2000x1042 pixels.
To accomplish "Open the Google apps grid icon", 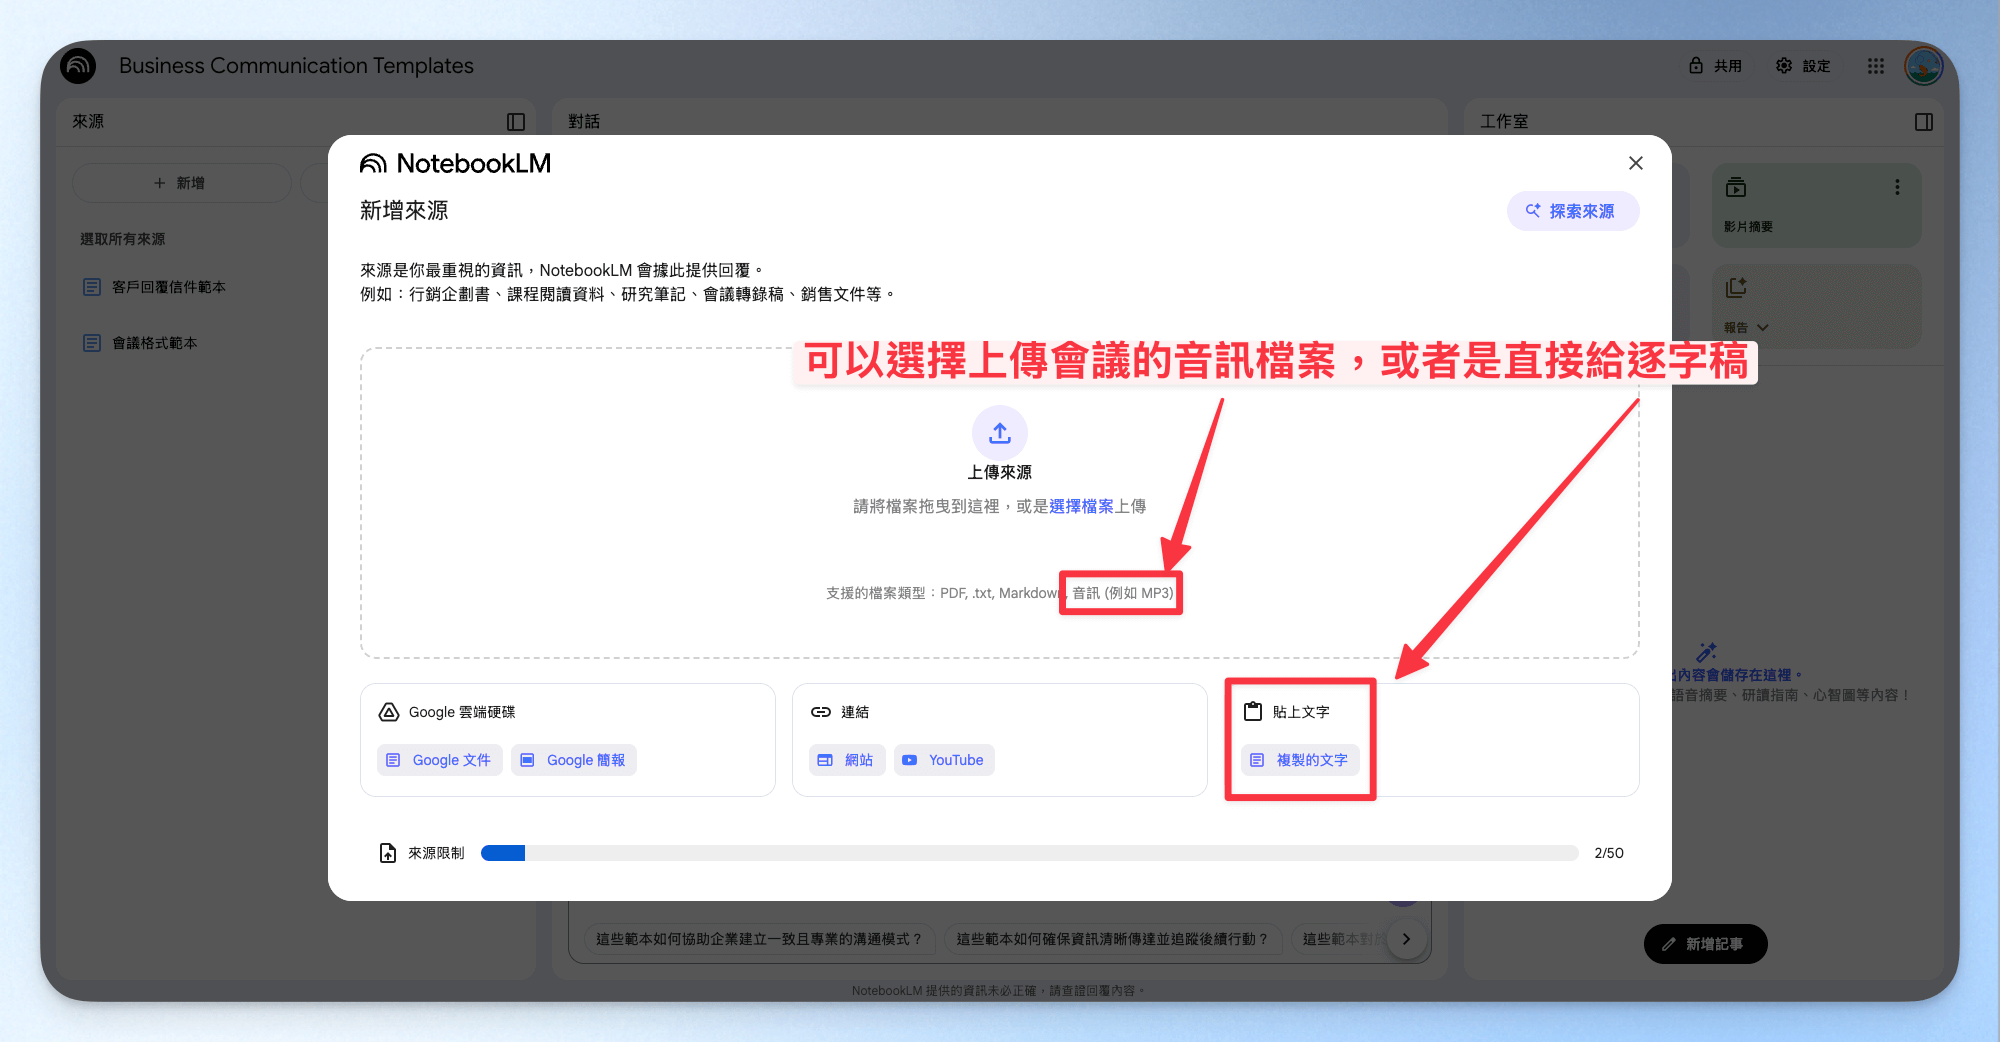I will click(x=1876, y=66).
